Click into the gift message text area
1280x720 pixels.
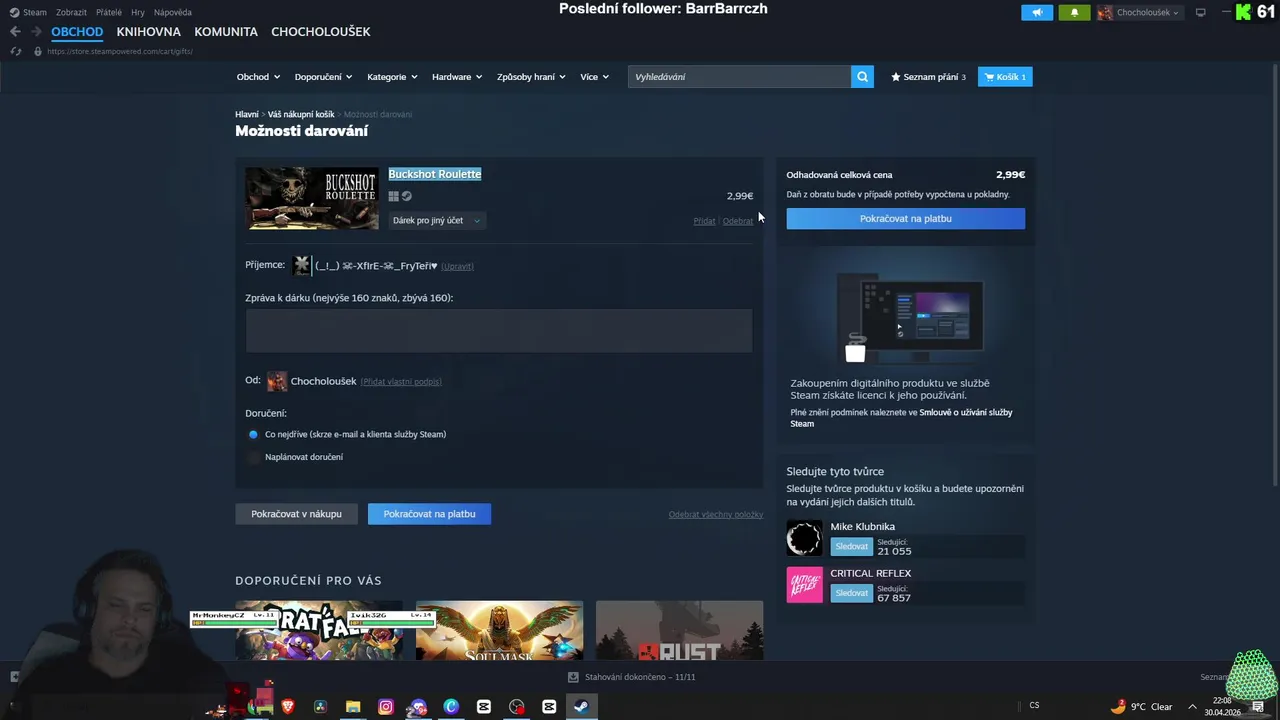click(x=499, y=331)
